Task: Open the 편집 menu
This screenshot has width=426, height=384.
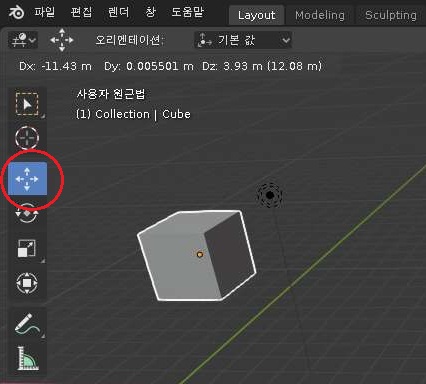Action: pos(81,13)
